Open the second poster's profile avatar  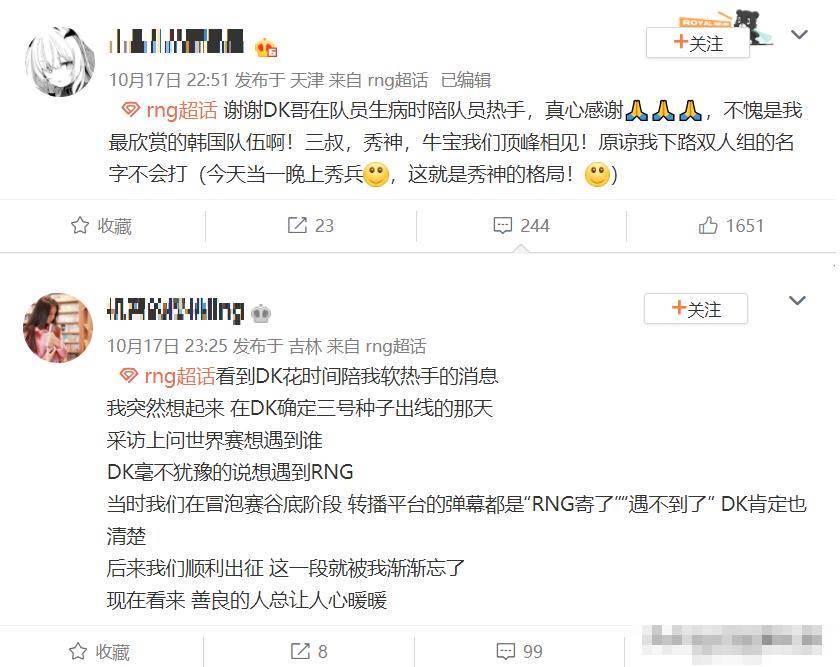58,327
